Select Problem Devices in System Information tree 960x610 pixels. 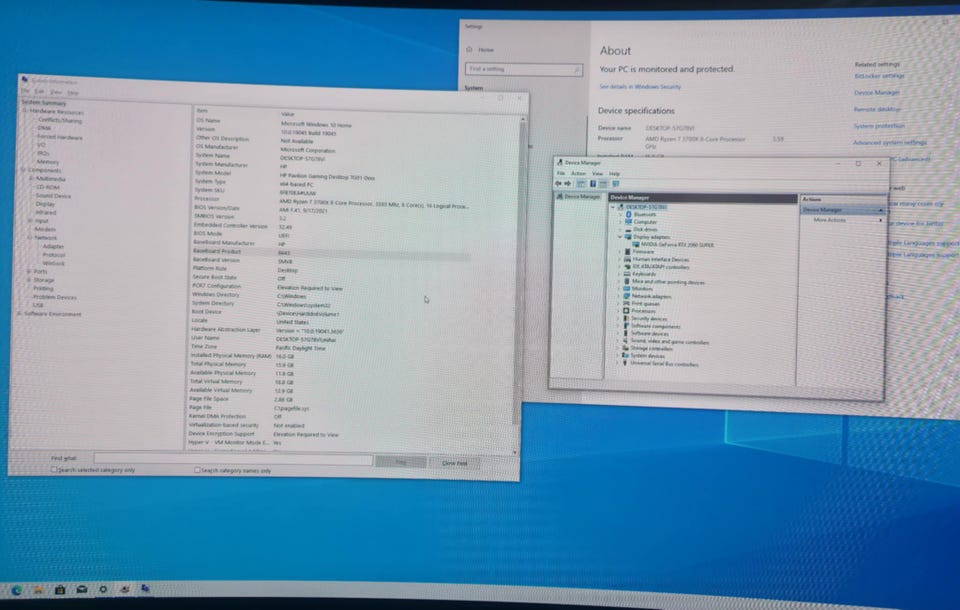(x=54, y=297)
